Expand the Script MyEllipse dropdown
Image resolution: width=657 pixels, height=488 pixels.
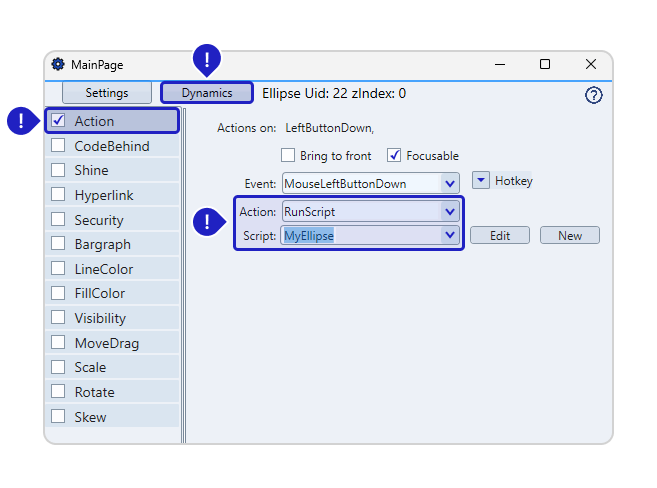point(450,236)
